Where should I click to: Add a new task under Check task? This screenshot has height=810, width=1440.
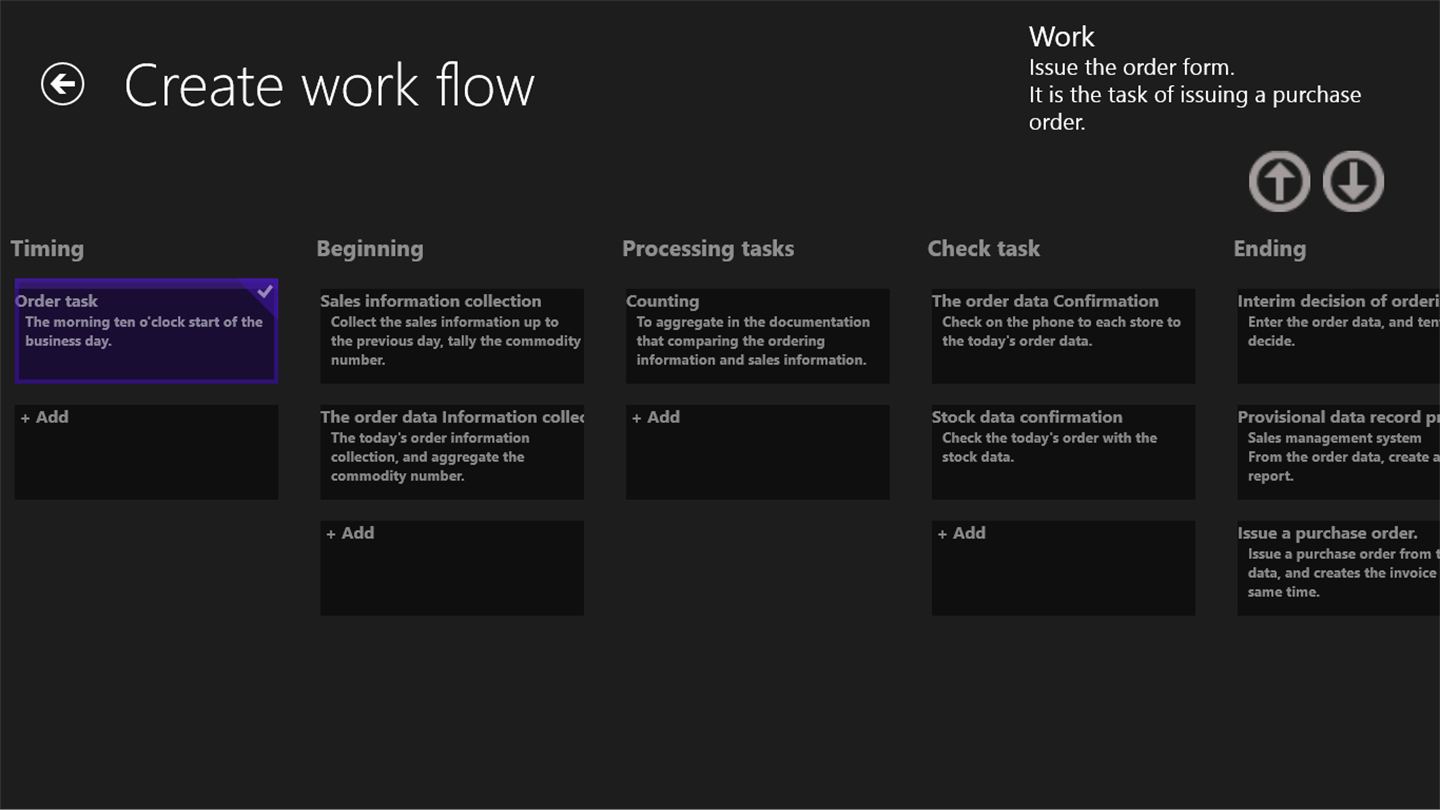click(x=1063, y=567)
